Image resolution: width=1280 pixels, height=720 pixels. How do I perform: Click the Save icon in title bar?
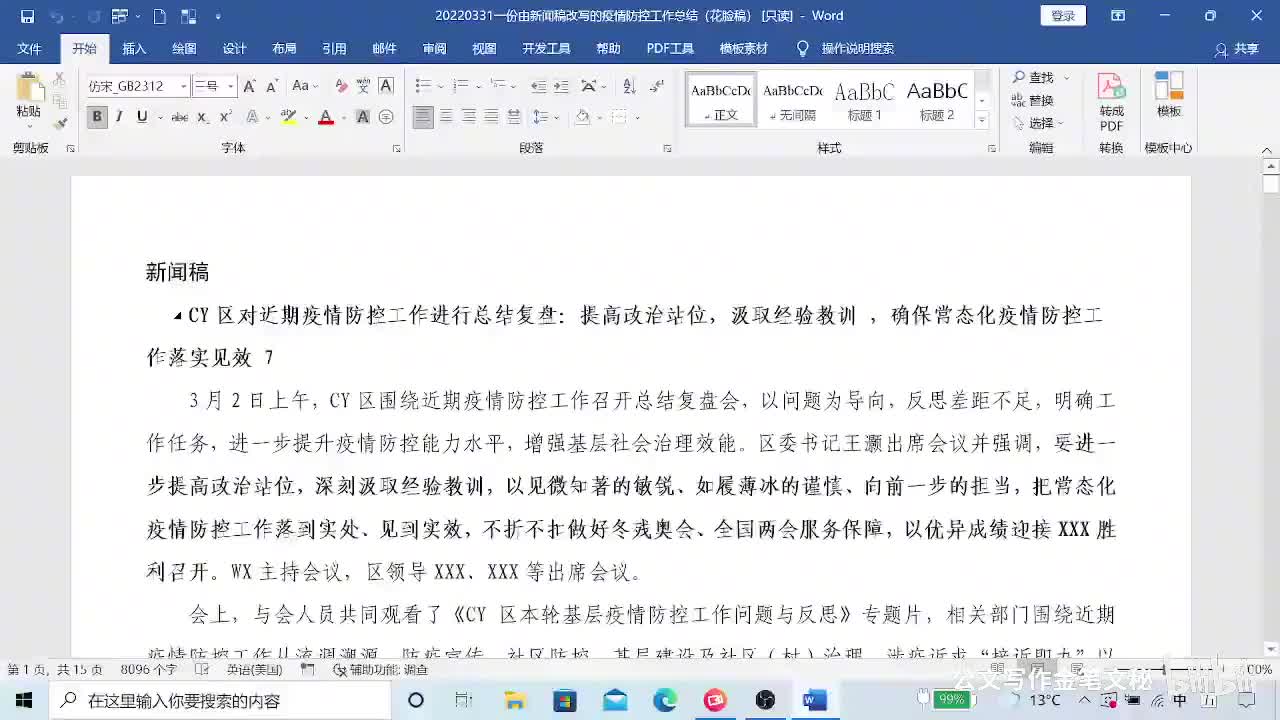coord(27,16)
